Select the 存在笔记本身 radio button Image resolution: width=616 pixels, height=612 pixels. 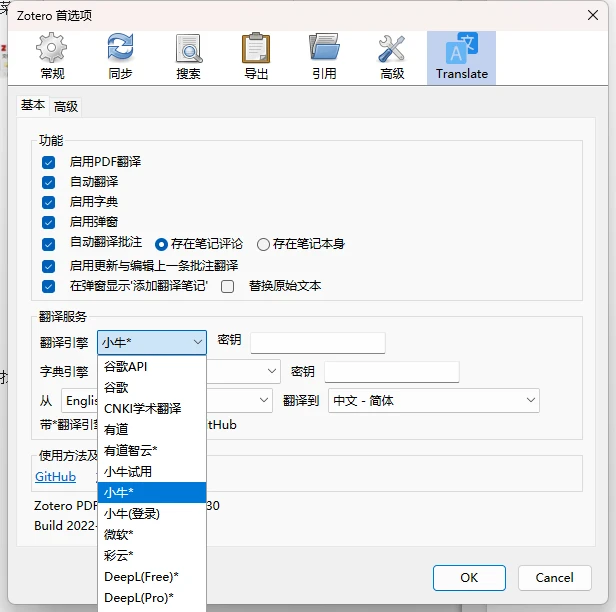point(263,244)
